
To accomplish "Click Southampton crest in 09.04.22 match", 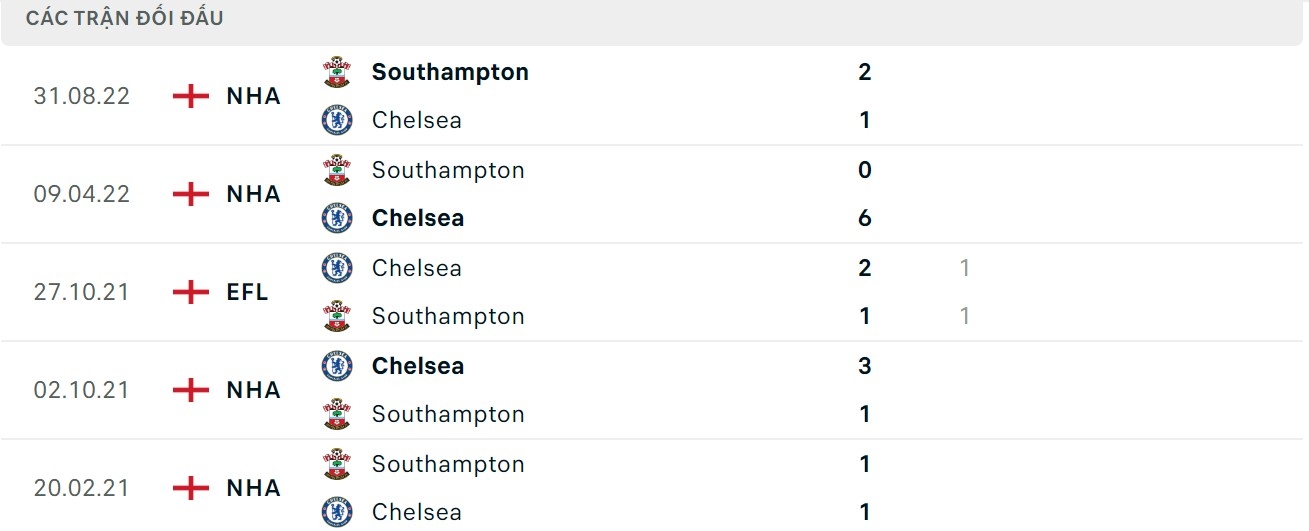I will pyautogui.click(x=337, y=170).
